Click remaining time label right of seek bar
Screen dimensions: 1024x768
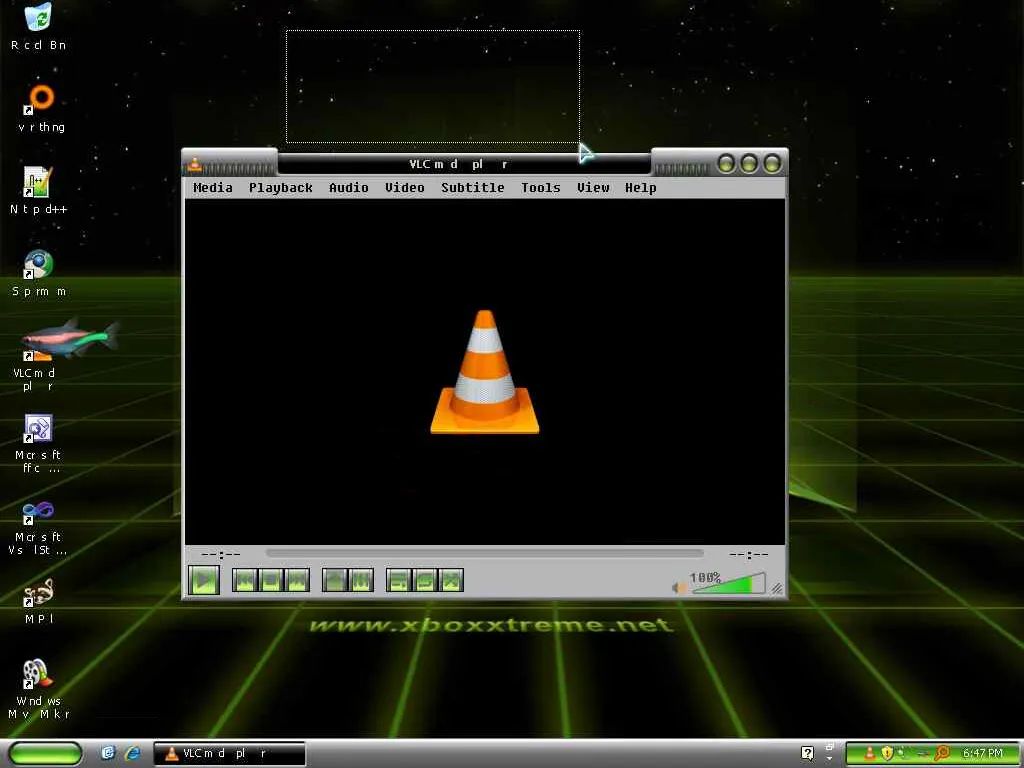[x=748, y=554]
